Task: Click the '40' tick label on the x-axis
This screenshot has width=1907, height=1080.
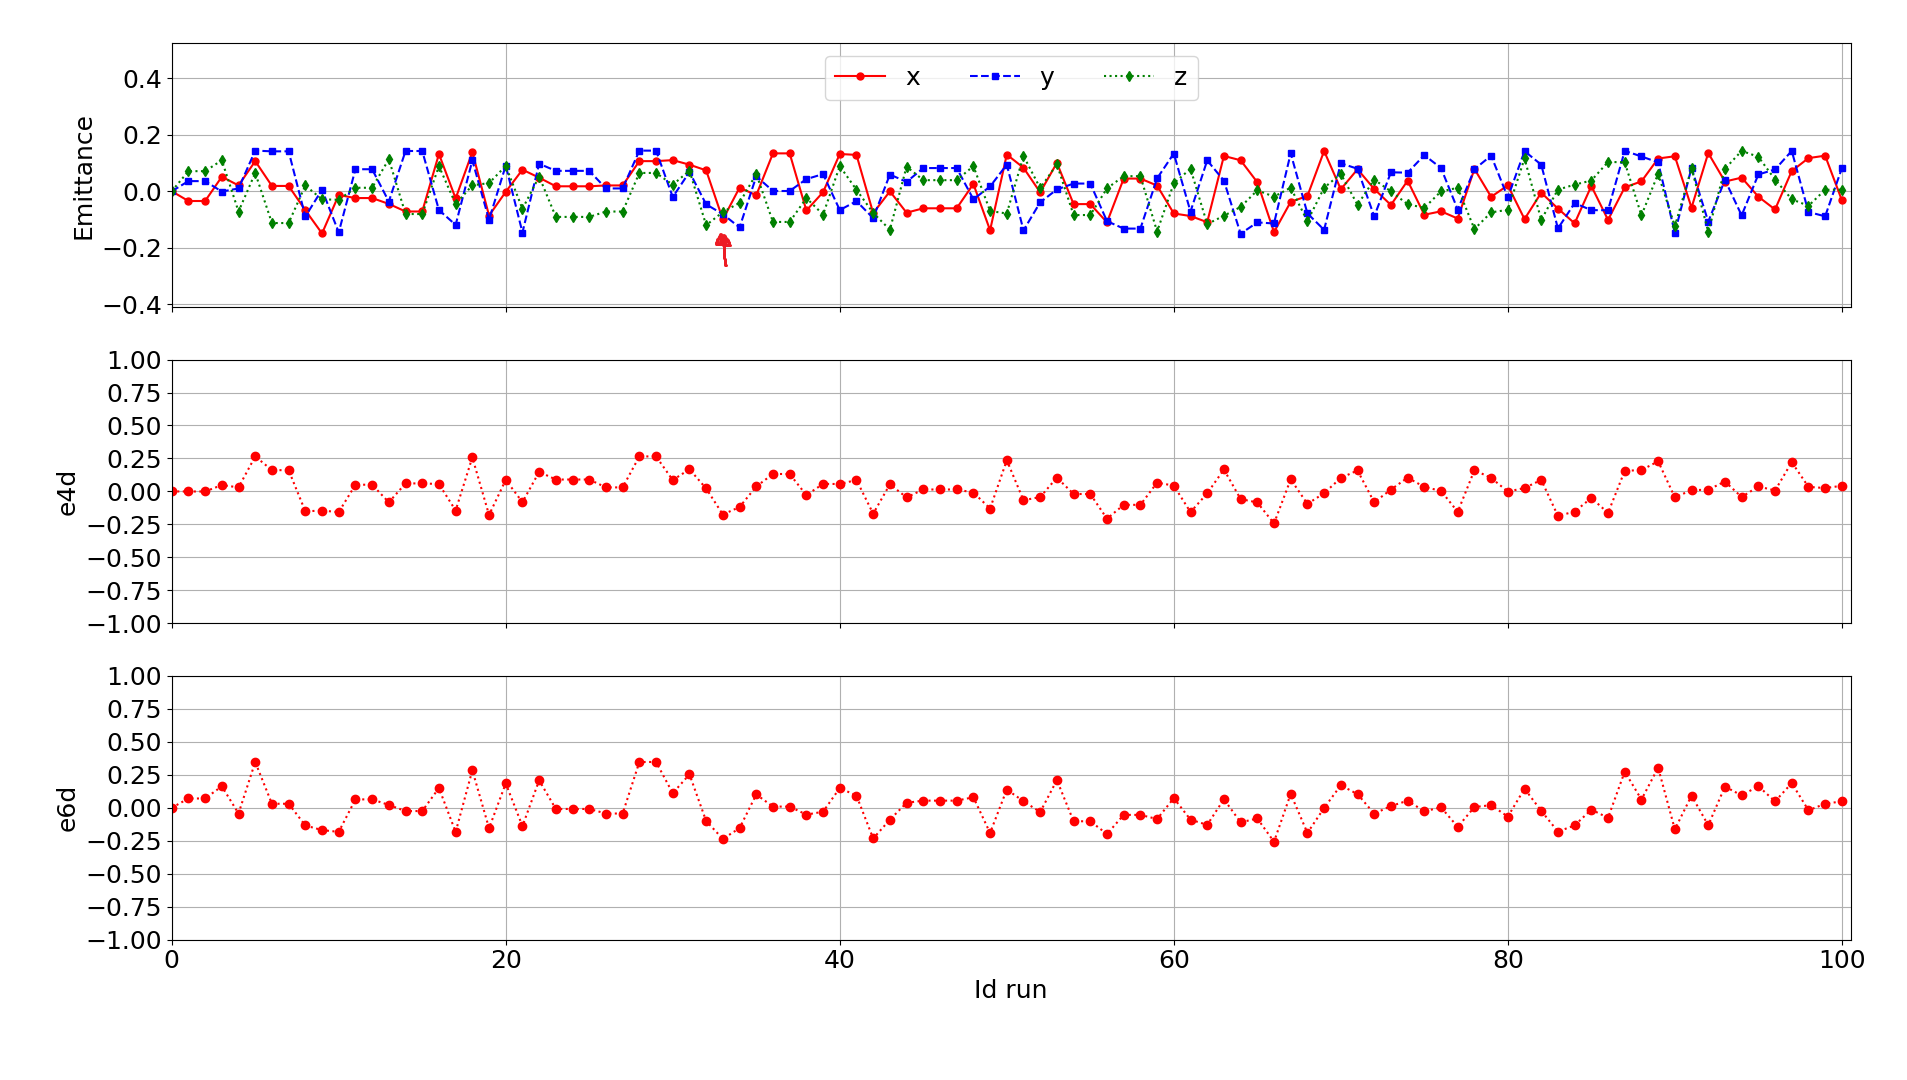Action: point(840,960)
